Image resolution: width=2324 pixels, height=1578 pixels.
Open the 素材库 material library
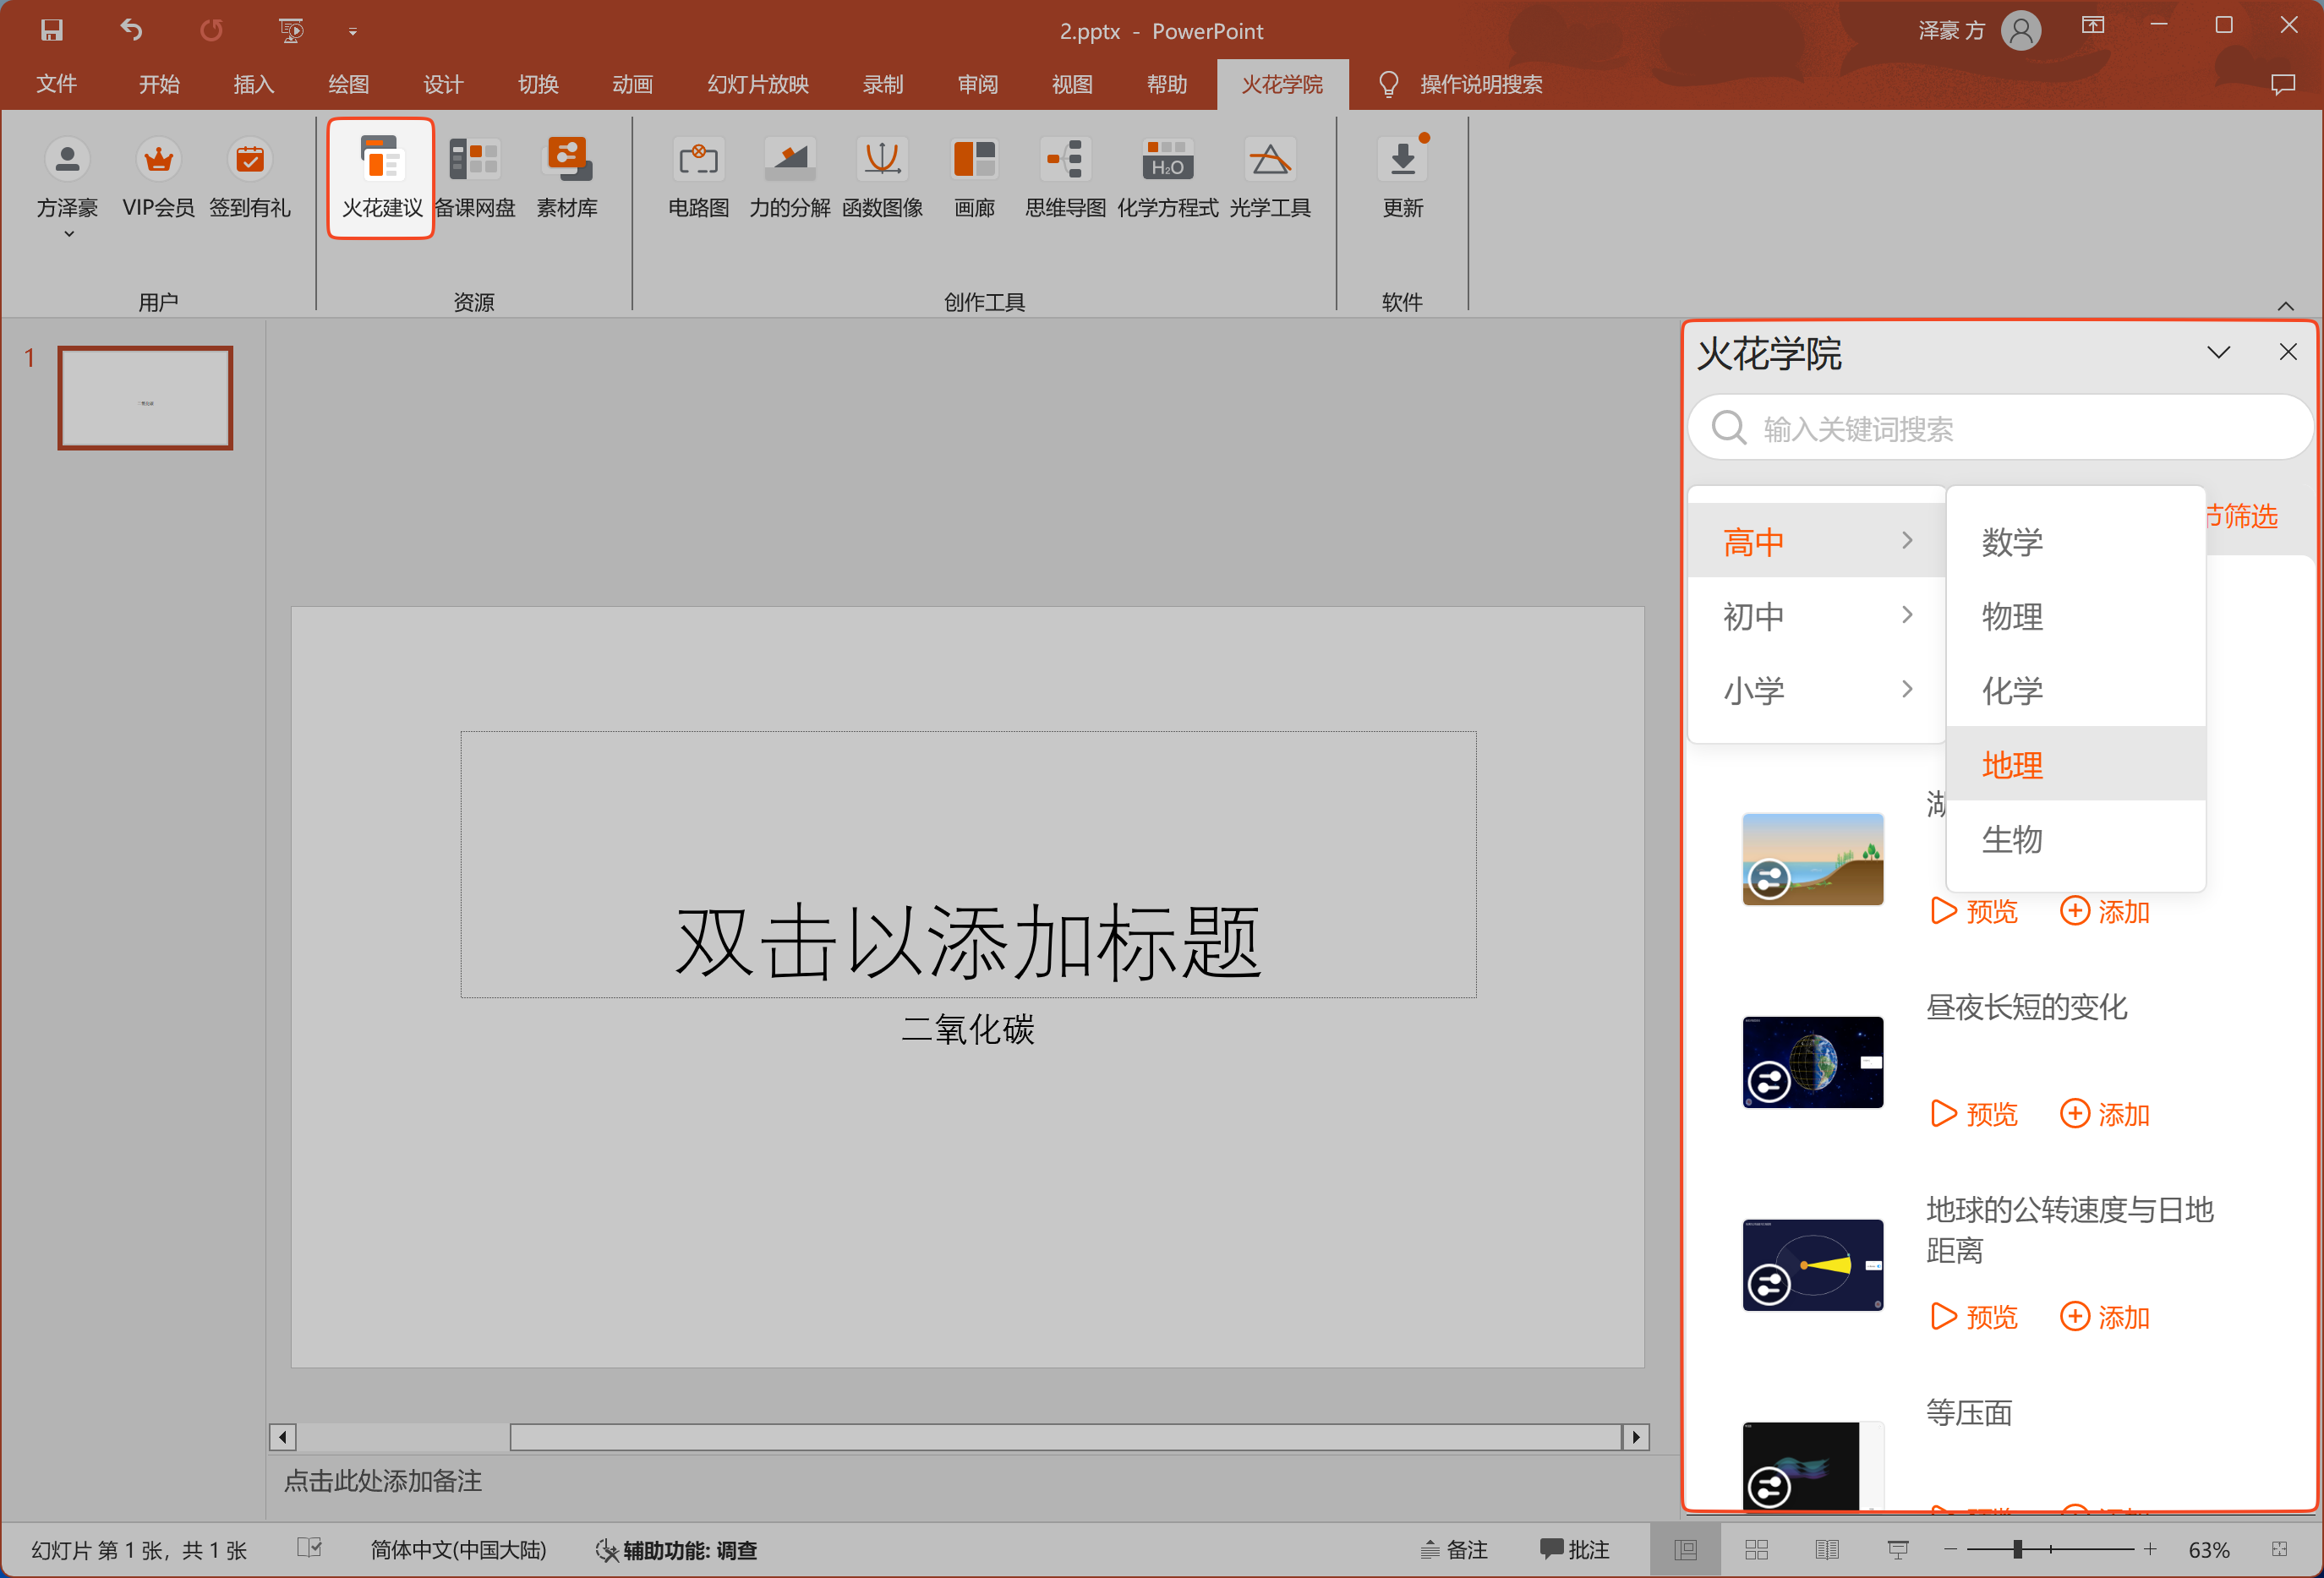coord(567,178)
